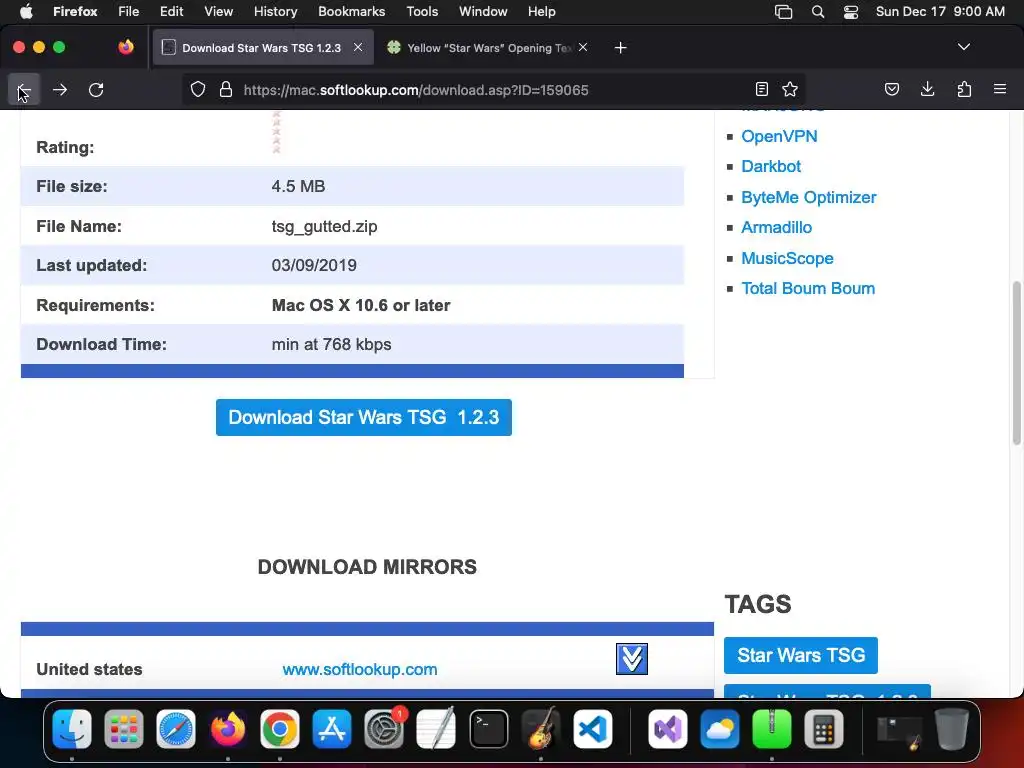This screenshot has width=1024, height=768.
Task: Open purple Visual Studio from the dock
Action: [667, 729]
